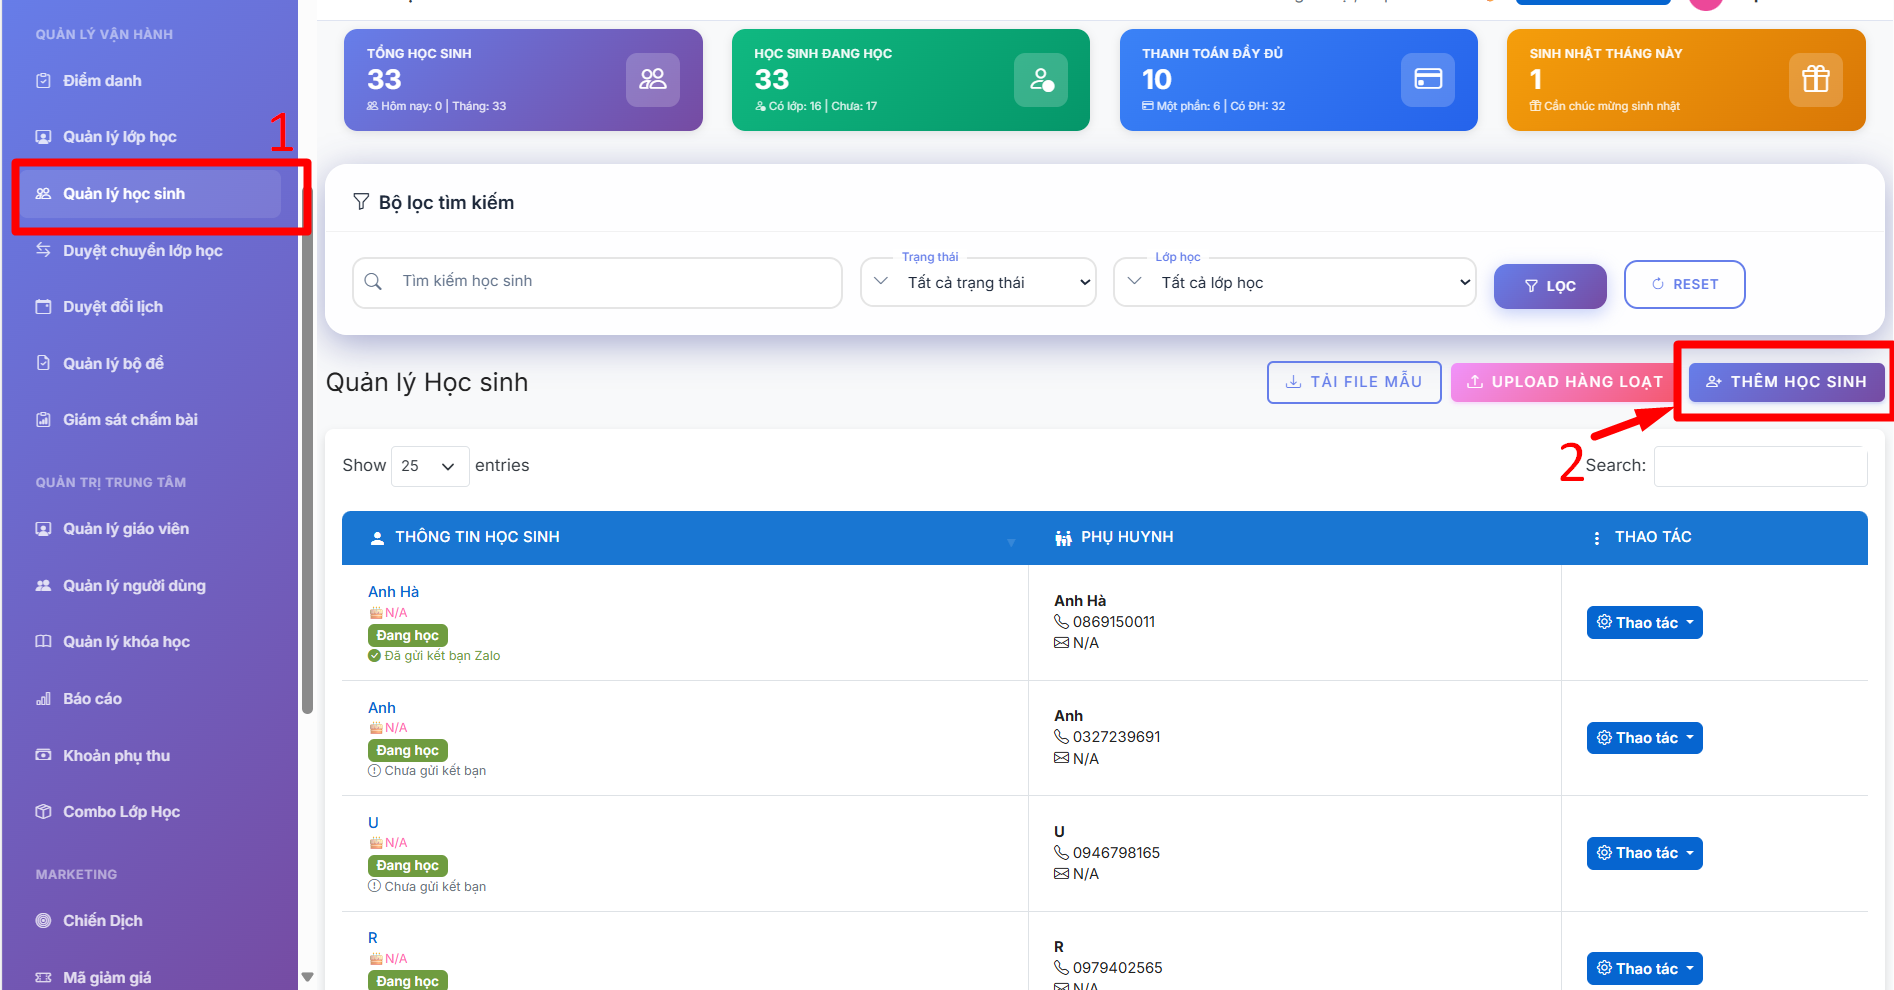
Task: Click the Chiến Dịch target icon in sidebar
Action: (43, 921)
